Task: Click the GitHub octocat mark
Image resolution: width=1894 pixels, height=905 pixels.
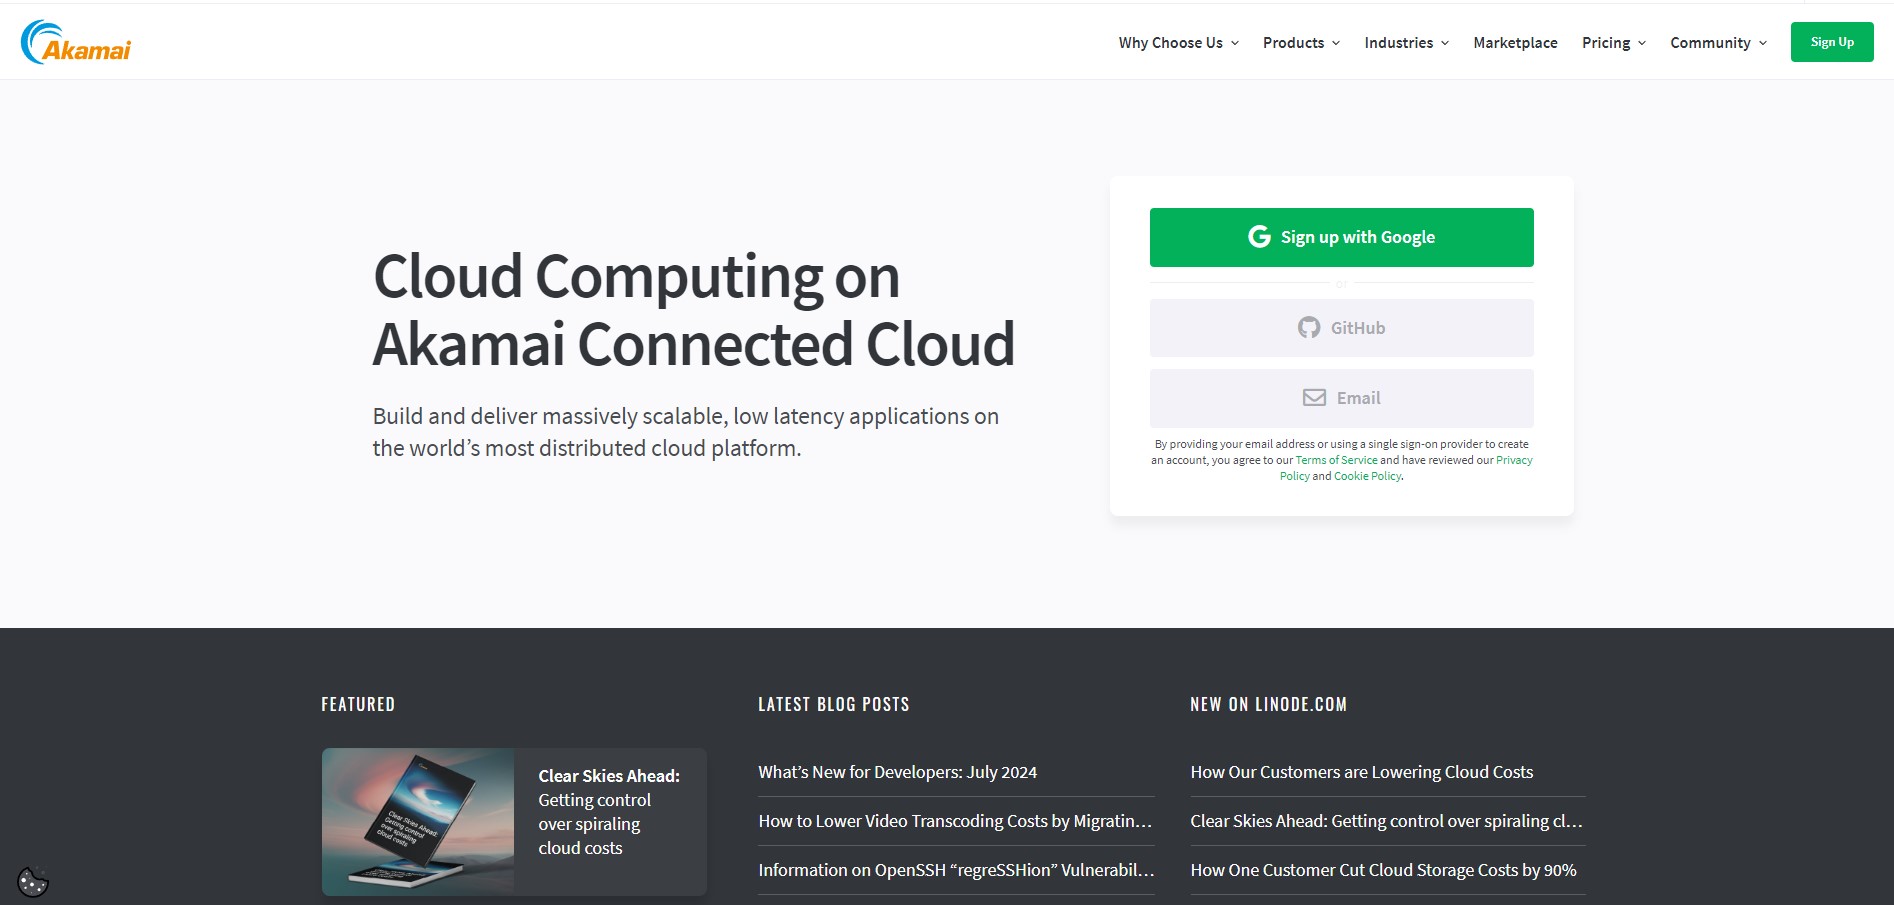Action: click(x=1310, y=327)
